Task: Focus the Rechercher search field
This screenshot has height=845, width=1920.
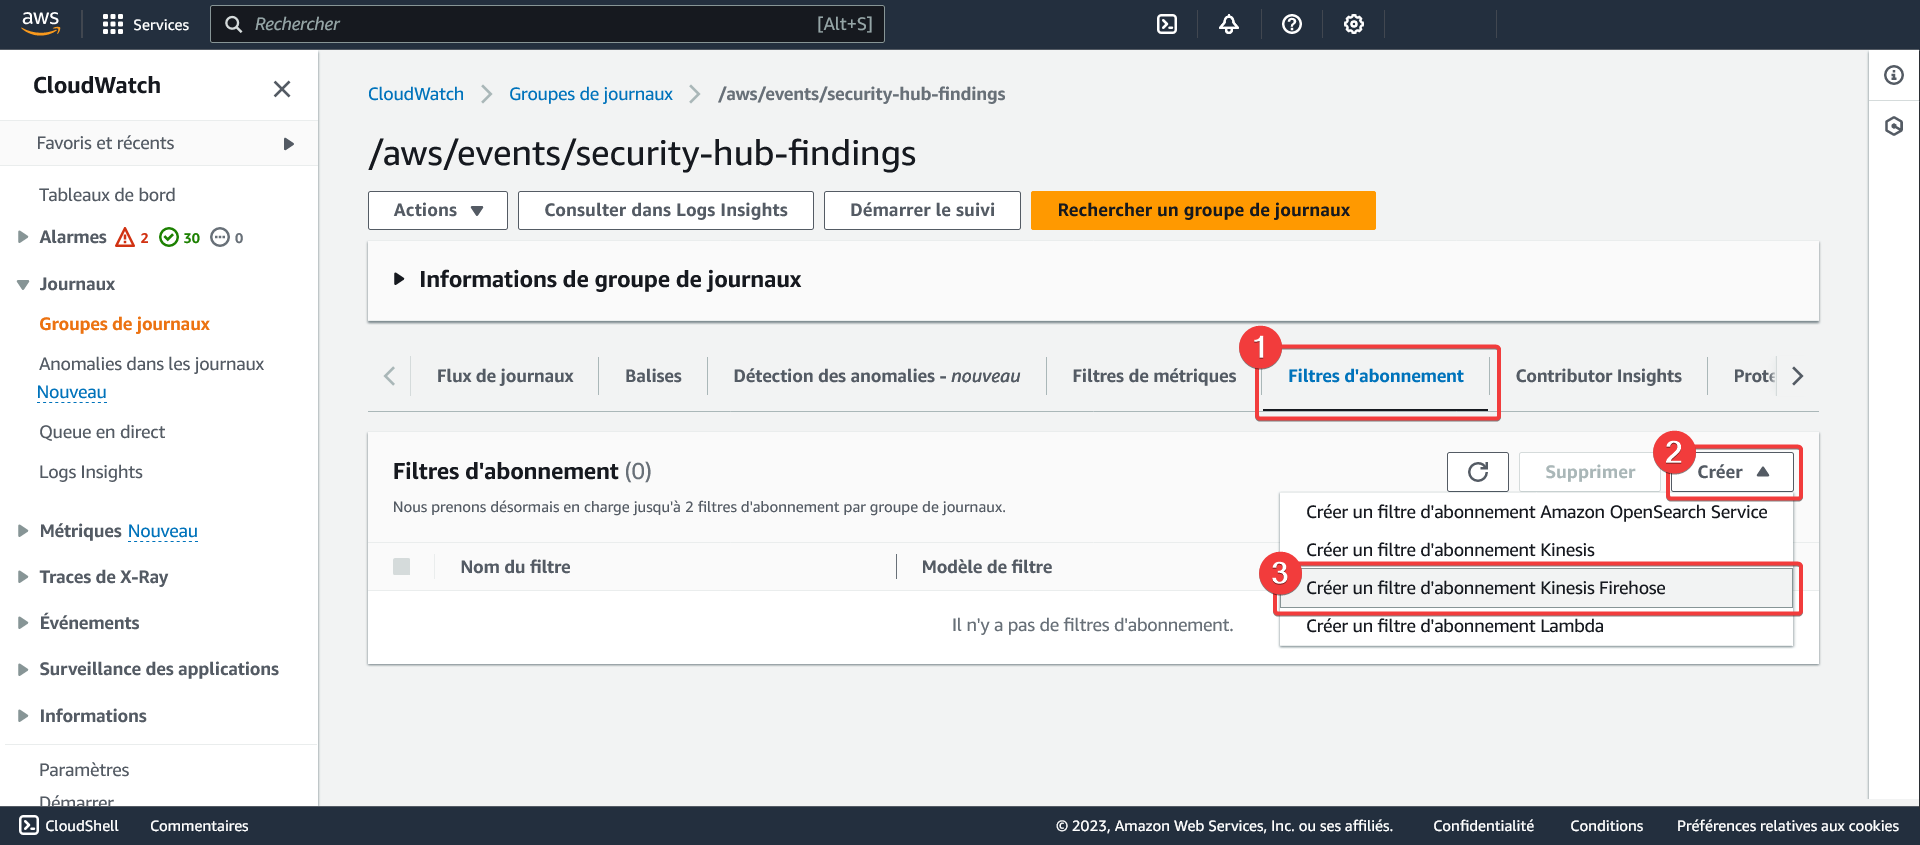Action: click(x=547, y=24)
